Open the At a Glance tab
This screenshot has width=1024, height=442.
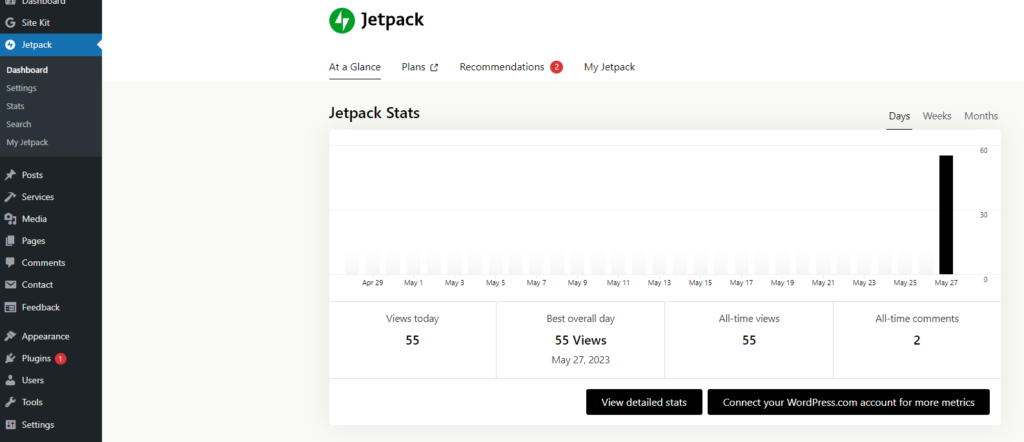355,67
